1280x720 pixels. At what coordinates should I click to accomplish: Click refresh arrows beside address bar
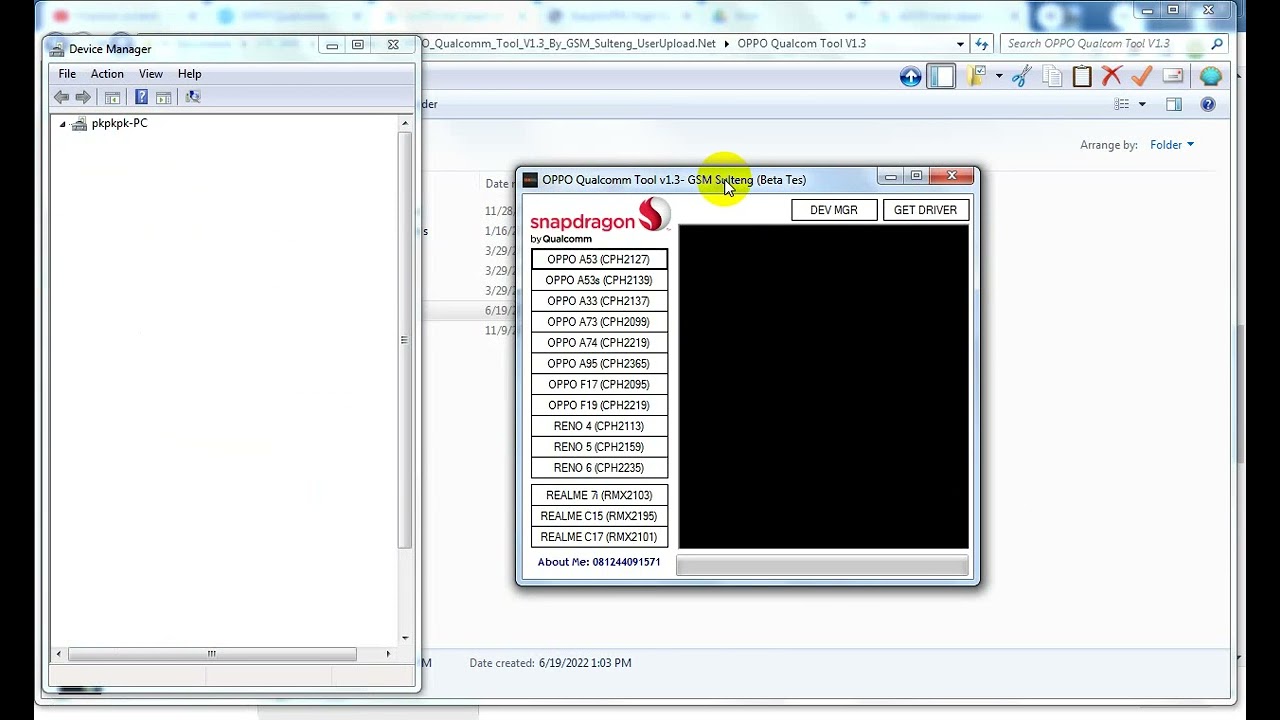coord(982,44)
